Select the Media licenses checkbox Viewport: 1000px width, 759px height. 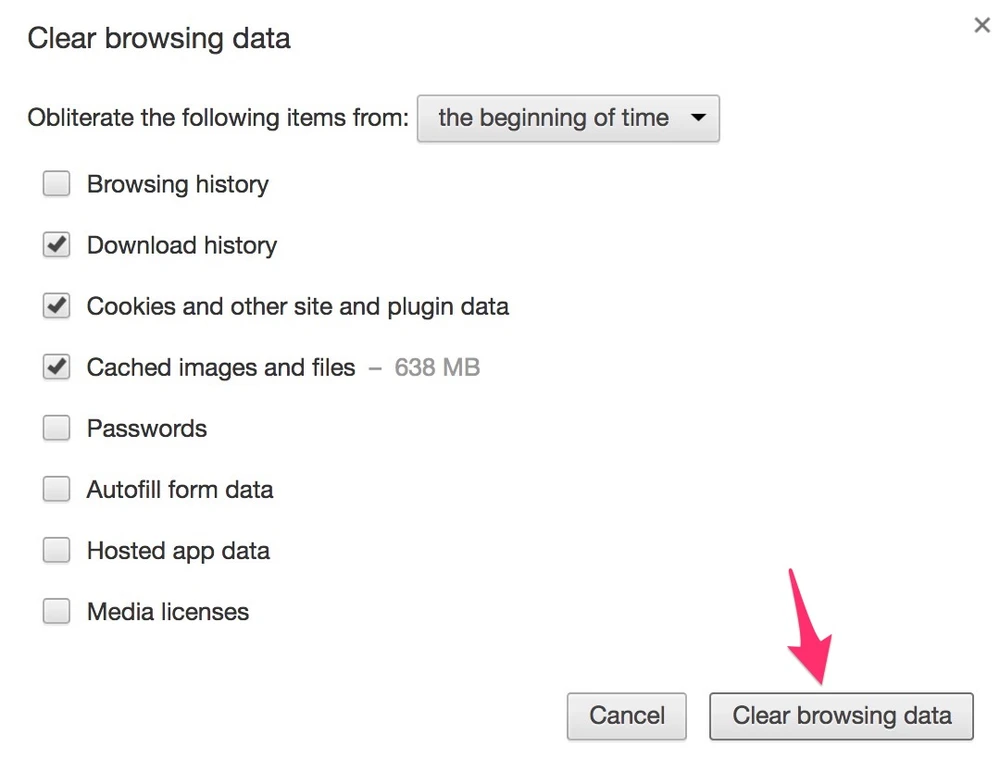[57, 611]
